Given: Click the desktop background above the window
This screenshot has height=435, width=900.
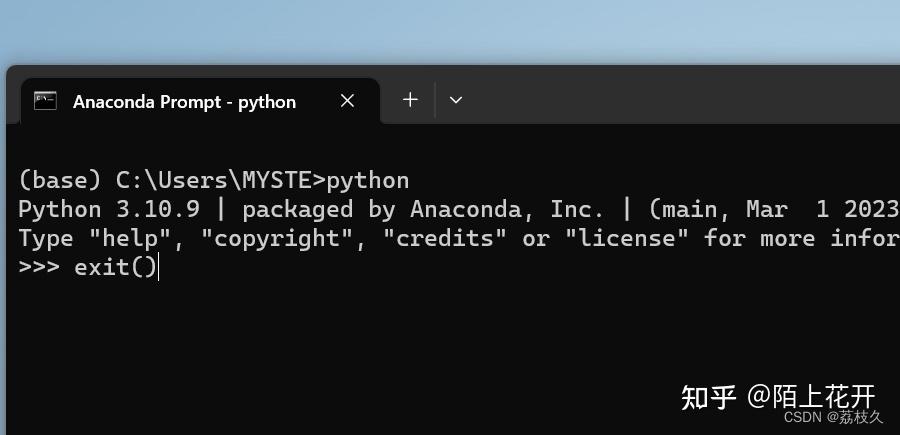Looking at the screenshot, I should [450, 32].
